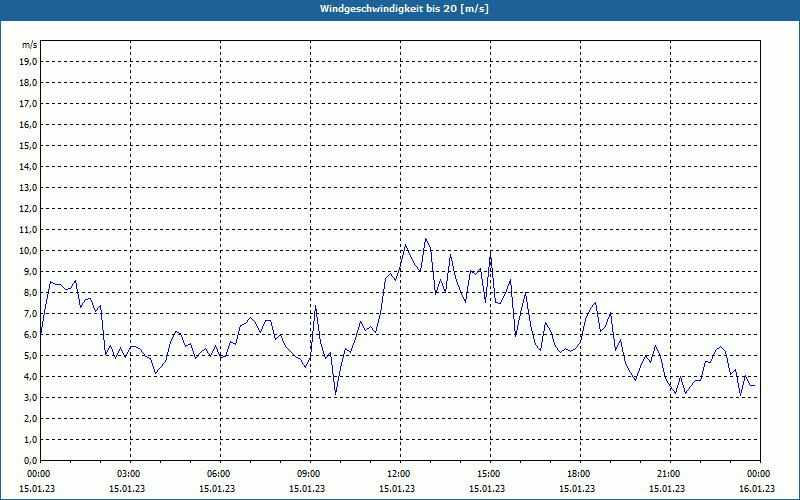Click the '1,0' y-axis value

click(30, 440)
